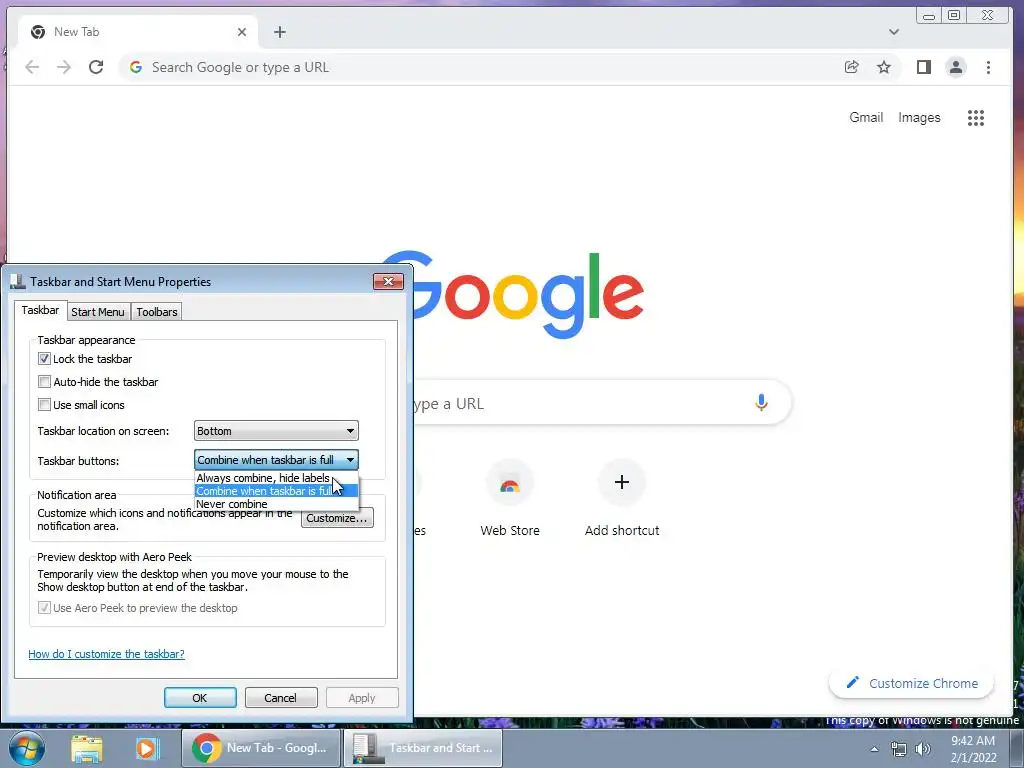Switch to the Toolbars tab
The width and height of the screenshot is (1024, 768).
pyautogui.click(x=157, y=312)
